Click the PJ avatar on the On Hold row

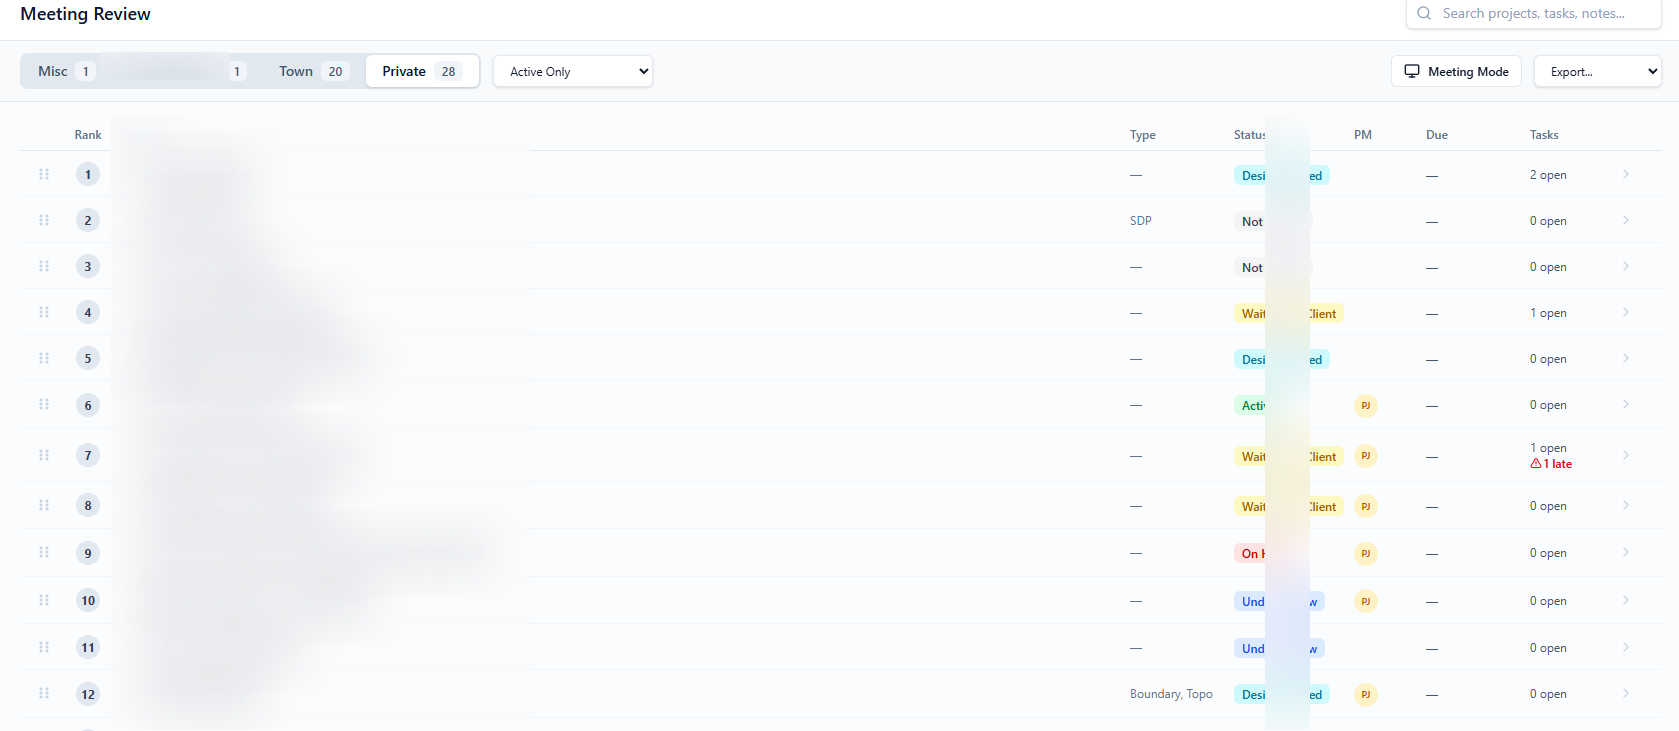[x=1365, y=553]
